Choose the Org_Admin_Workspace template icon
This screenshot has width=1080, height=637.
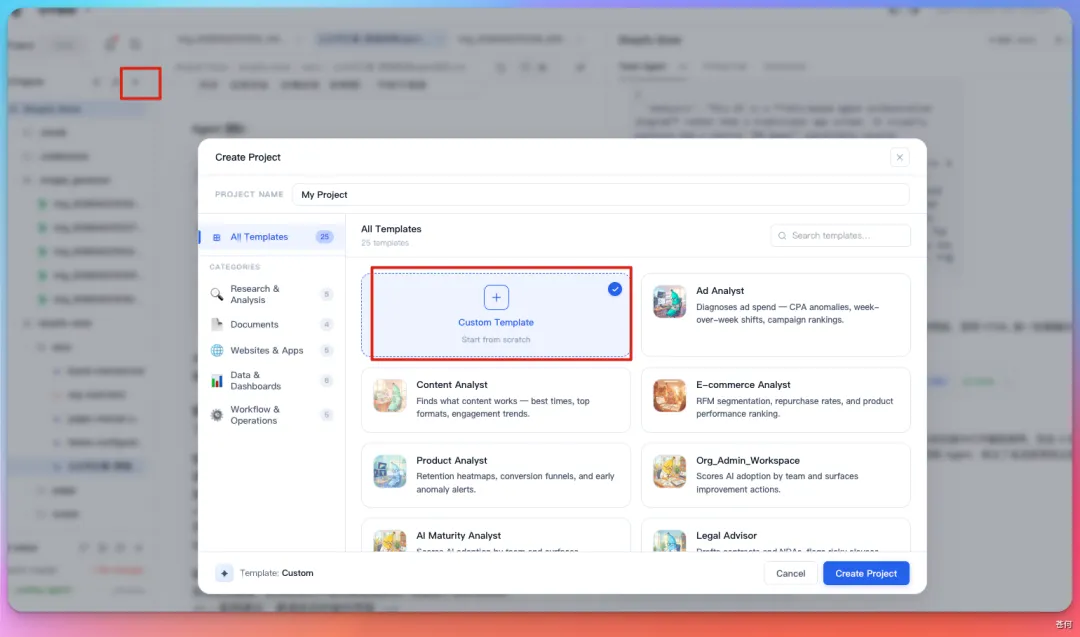pos(669,471)
